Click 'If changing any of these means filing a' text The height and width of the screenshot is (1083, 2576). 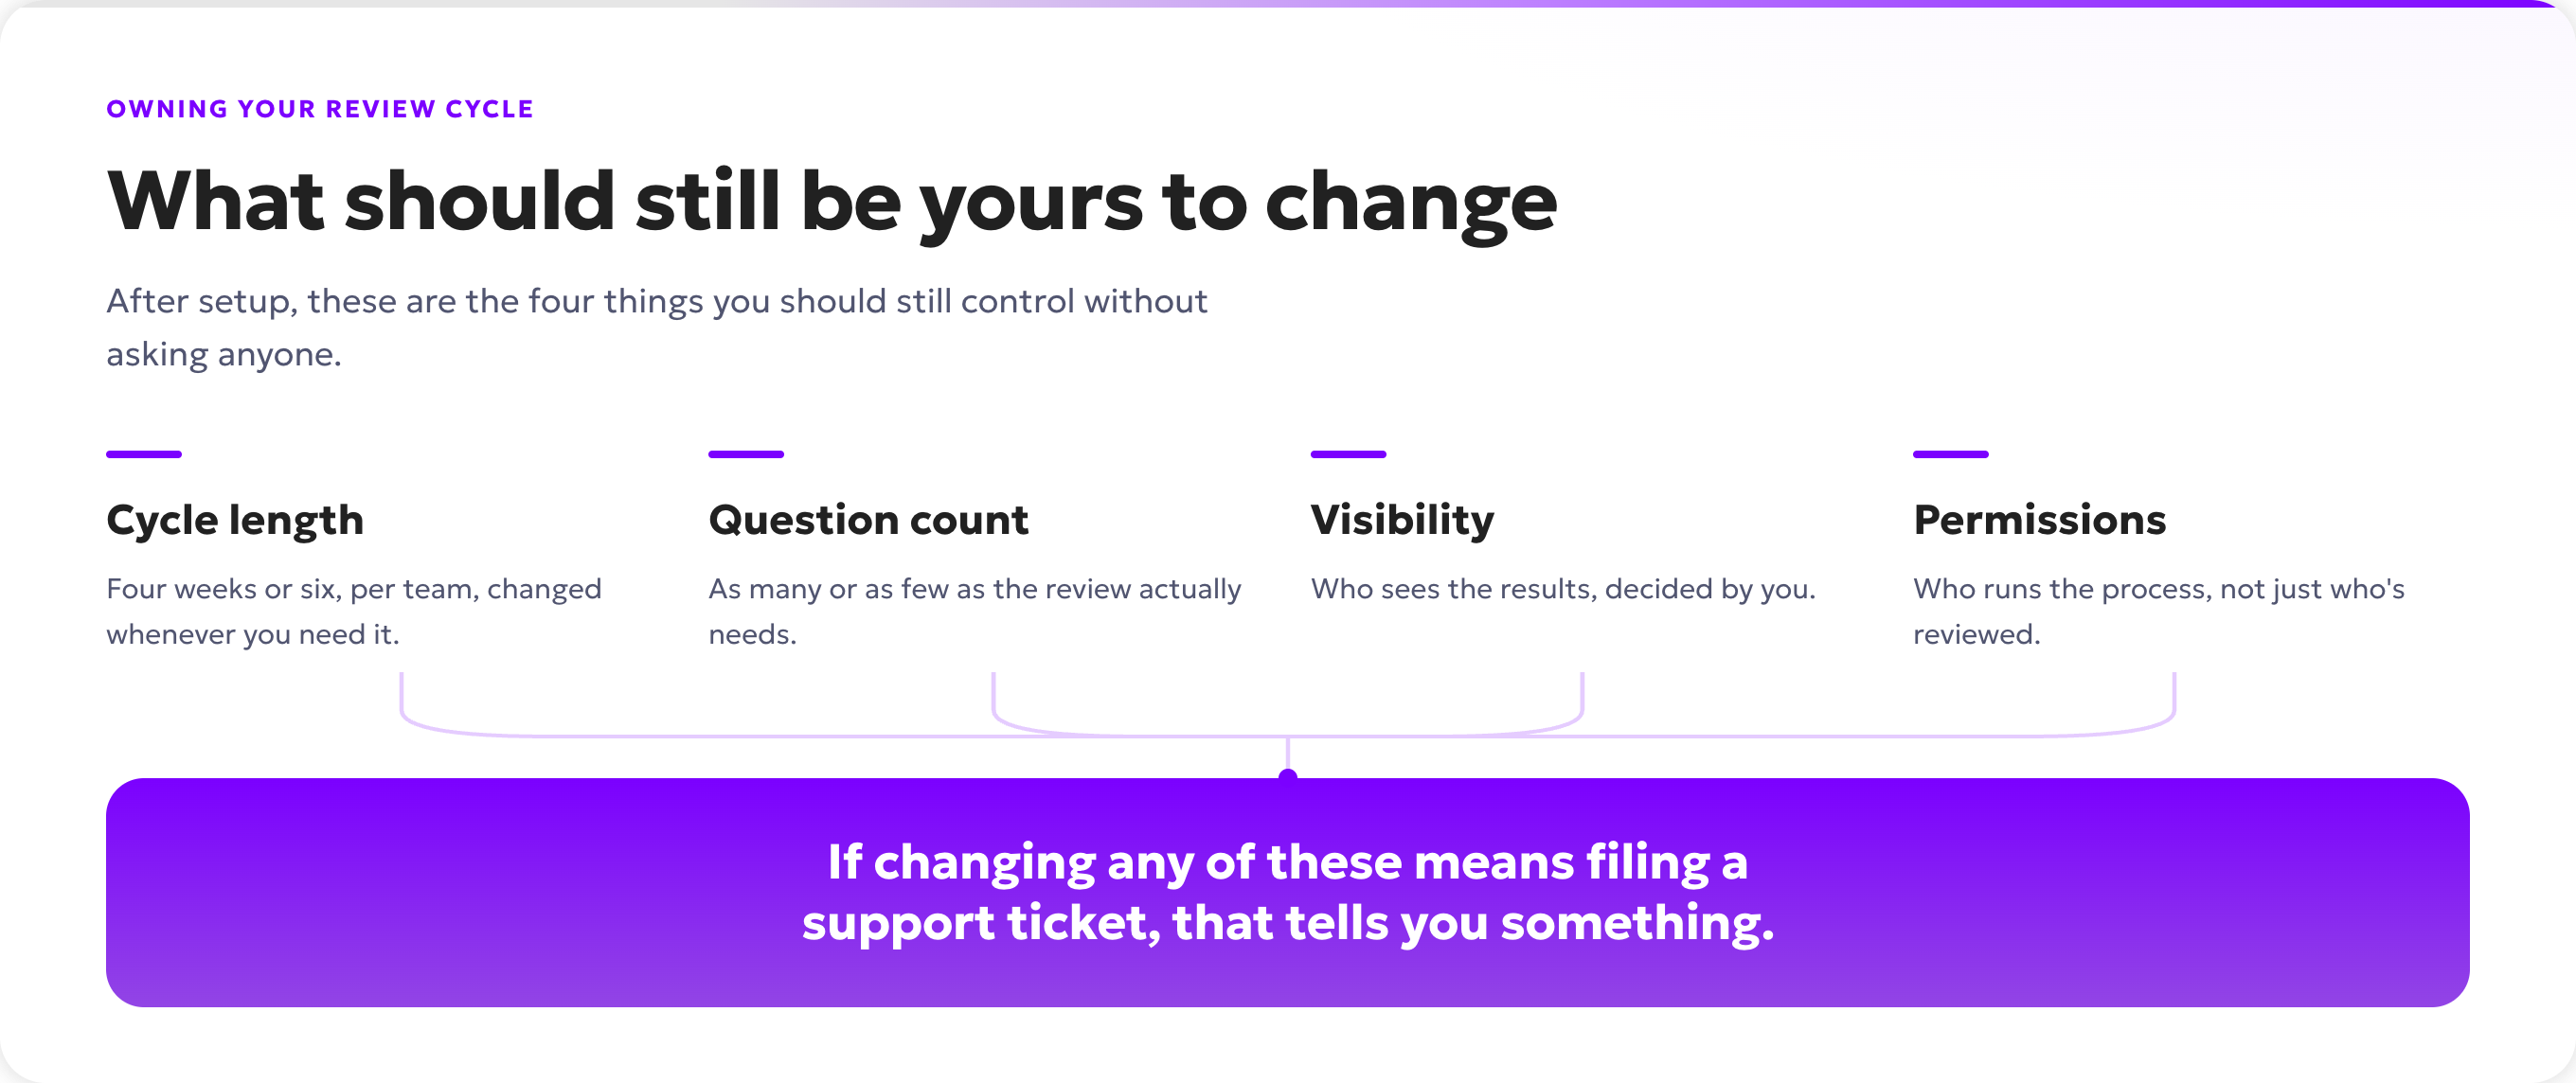(1288, 862)
